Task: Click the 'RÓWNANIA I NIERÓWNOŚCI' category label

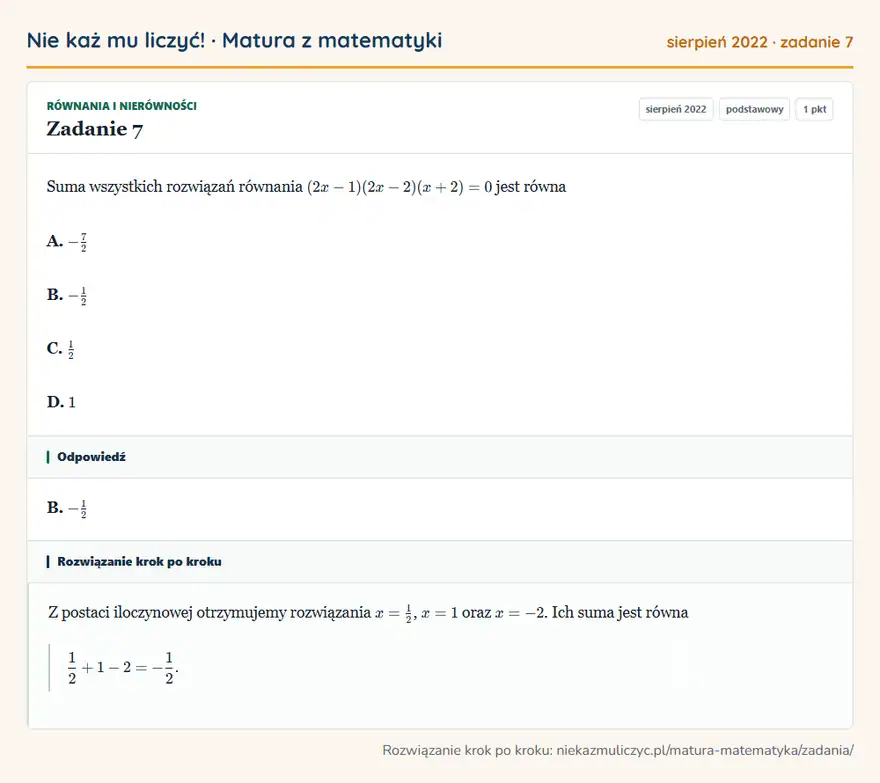Action: (x=122, y=106)
